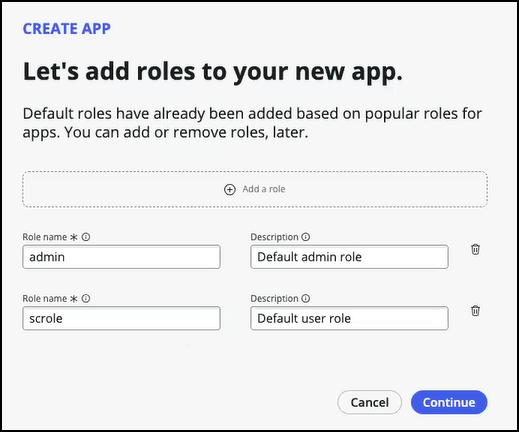Click the Add a role text
The image size is (519, 432).
pos(264,189)
